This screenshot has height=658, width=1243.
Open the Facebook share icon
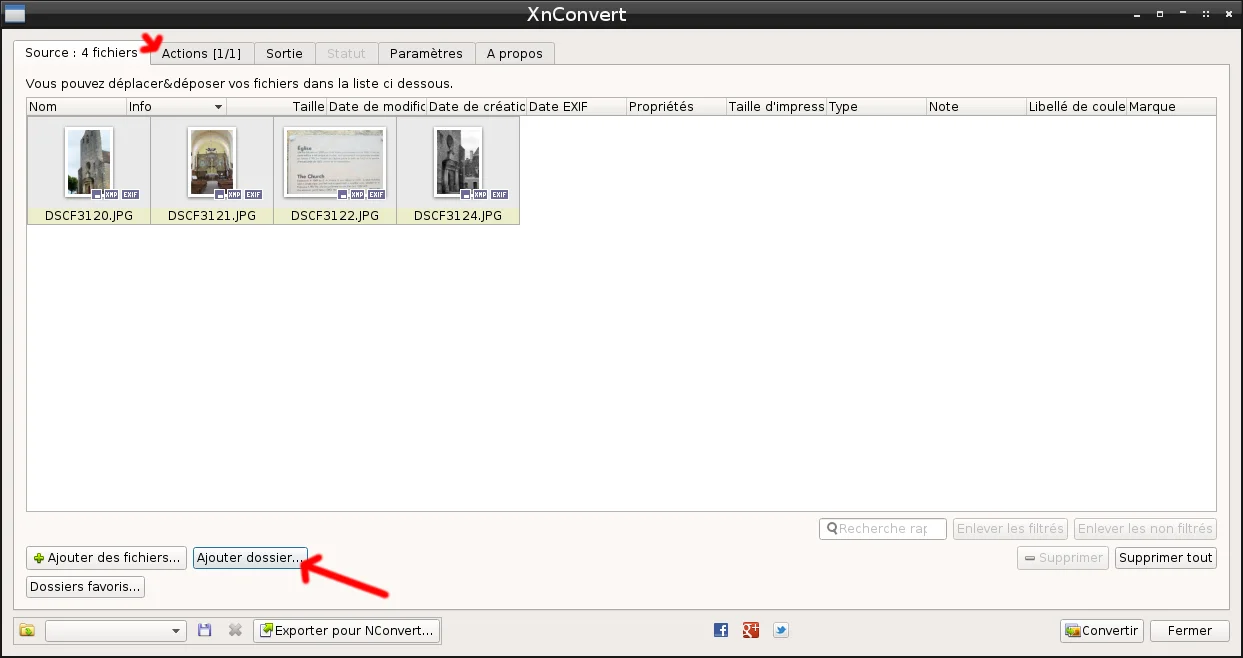point(721,630)
